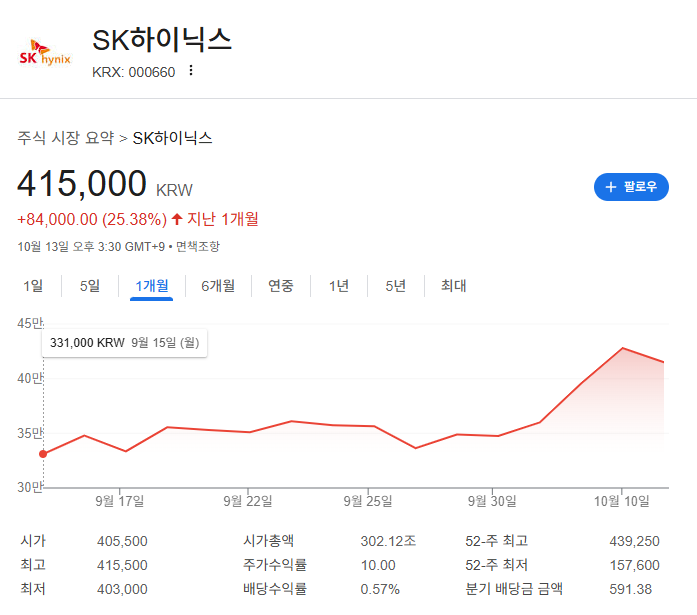
Task: Open the 면책조항 disclaimer link
Action: click(198, 246)
